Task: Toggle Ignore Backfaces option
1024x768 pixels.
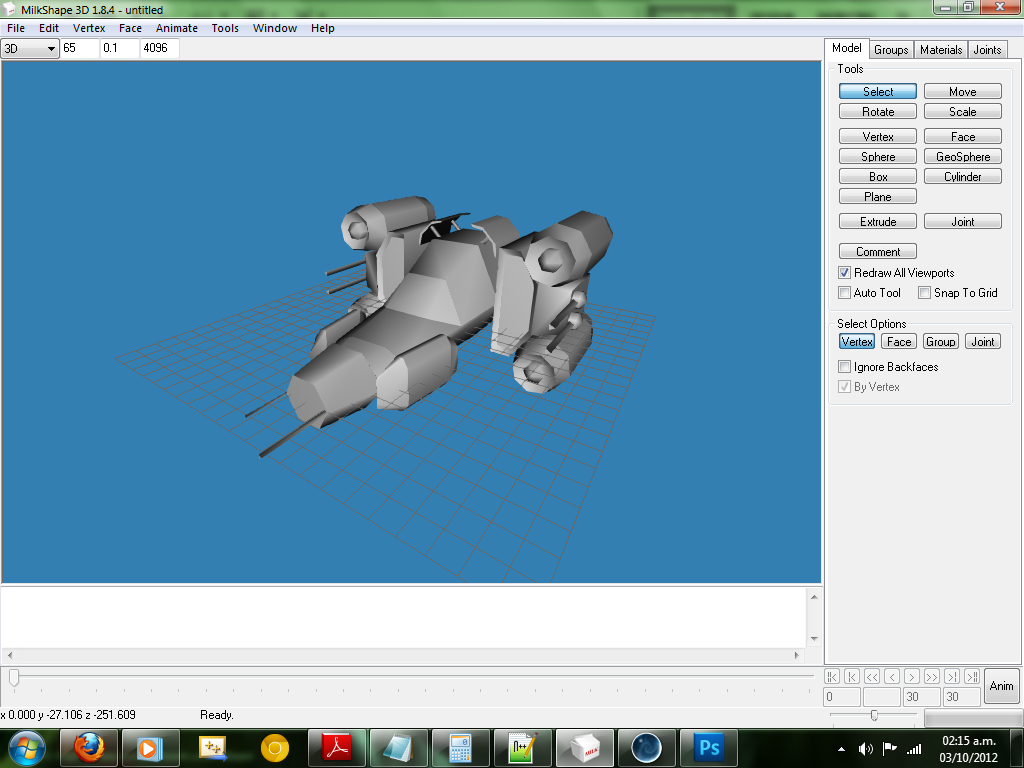Action: (x=844, y=366)
